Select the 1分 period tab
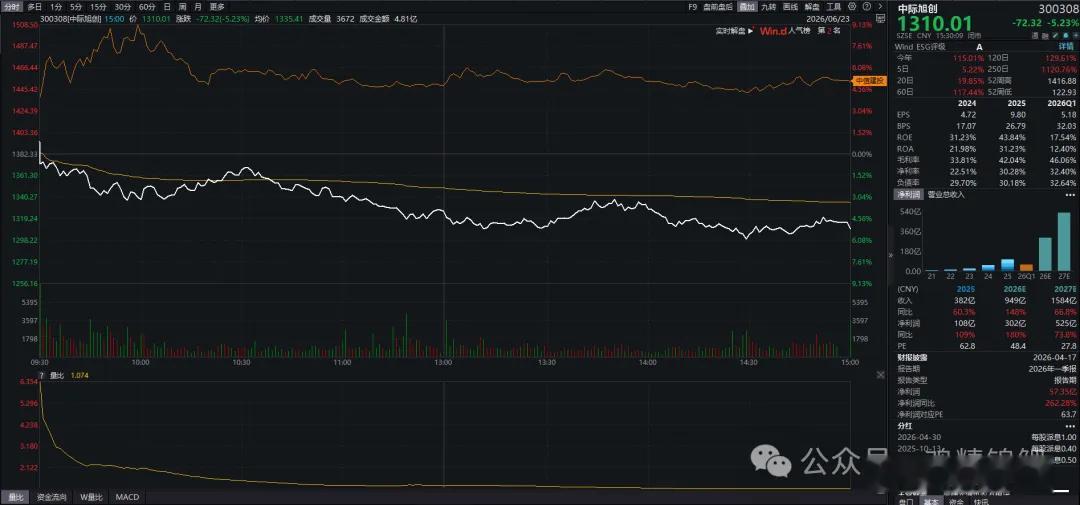The image size is (1080, 505). pos(56,6)
